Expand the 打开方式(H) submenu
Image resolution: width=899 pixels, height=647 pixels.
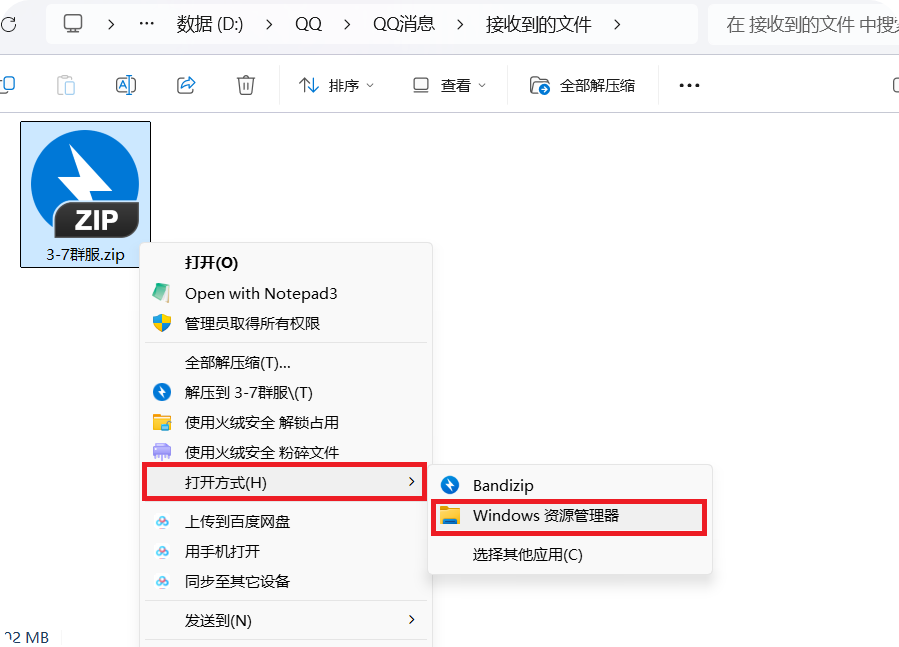tap(285, 483)
